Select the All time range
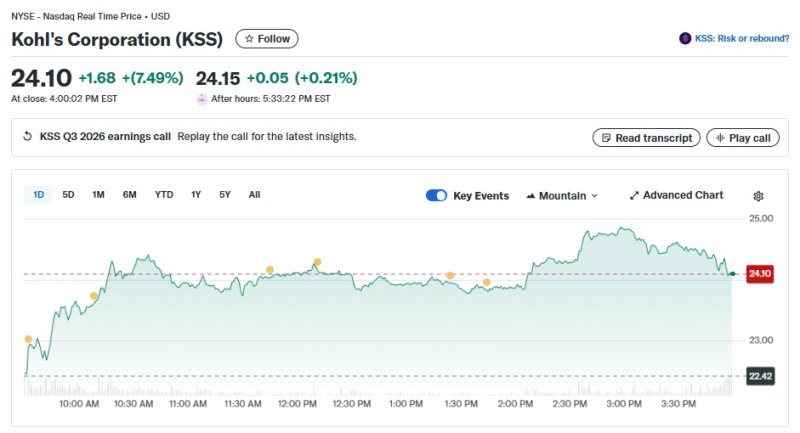This screenshot has width=800, height=433. (x=254, y=195)
